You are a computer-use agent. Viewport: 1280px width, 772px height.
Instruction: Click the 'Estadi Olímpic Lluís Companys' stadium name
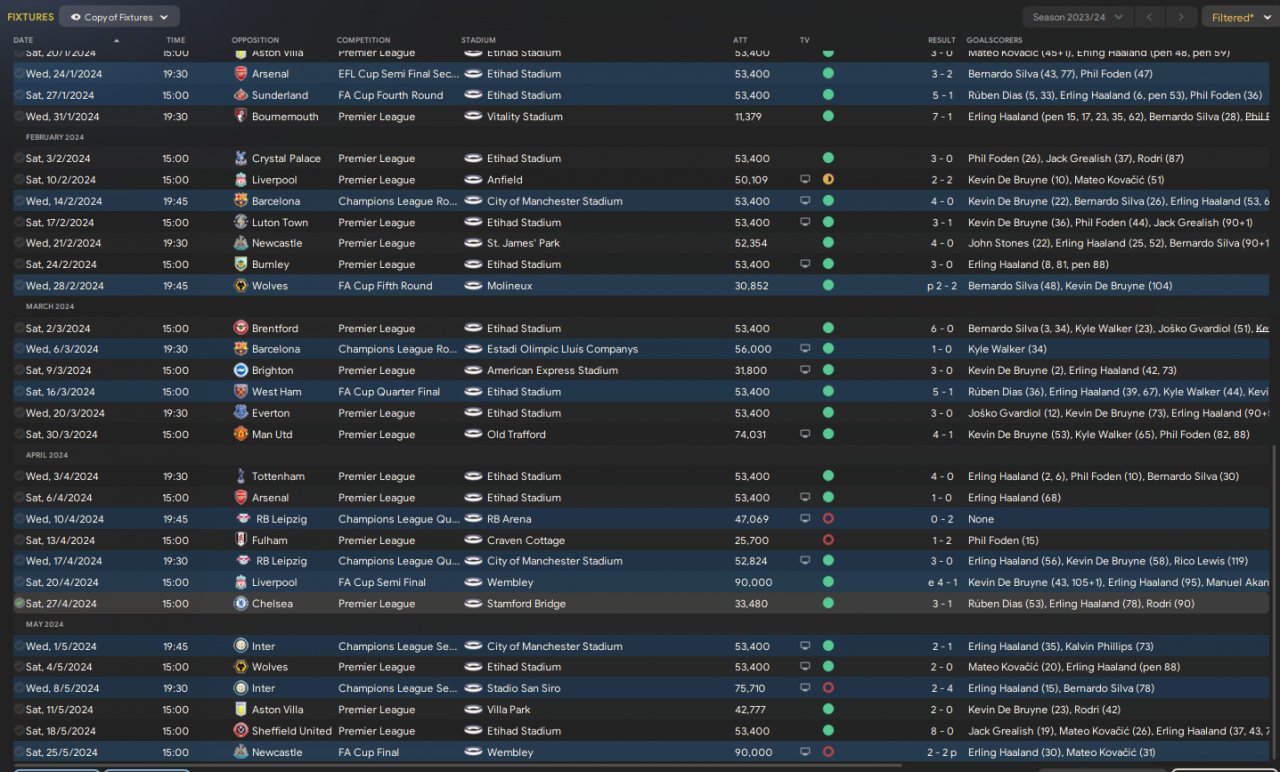pos(562,349)
